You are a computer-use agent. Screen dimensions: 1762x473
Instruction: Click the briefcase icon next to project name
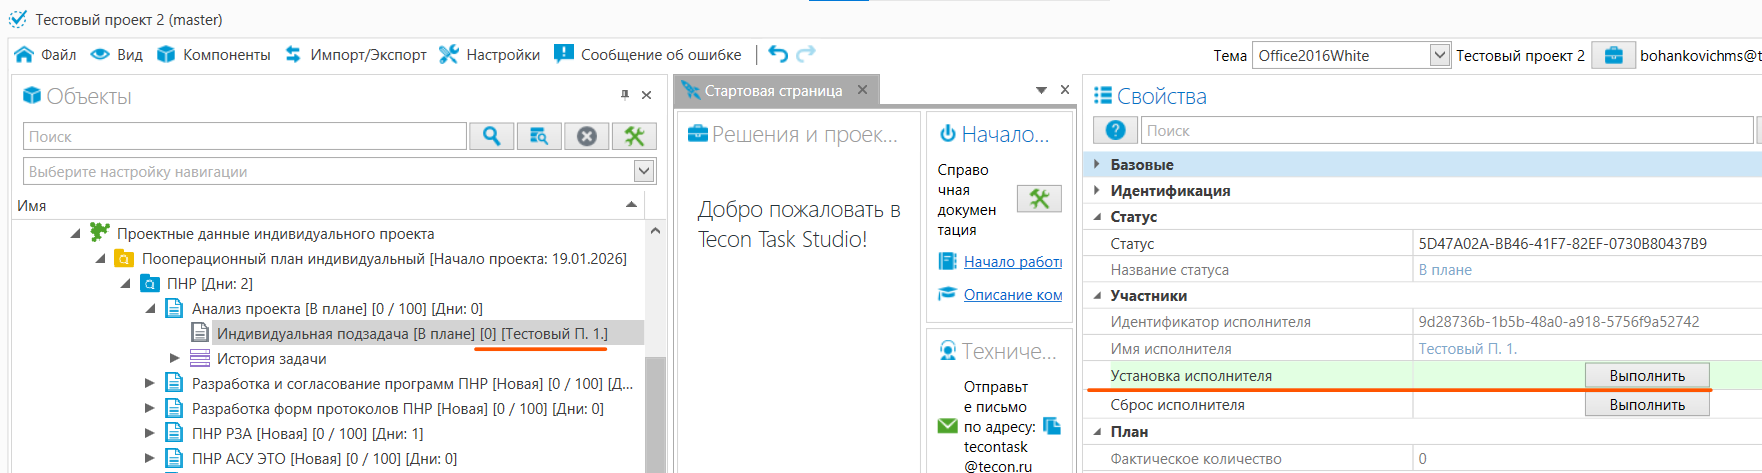coord(1613,55)
